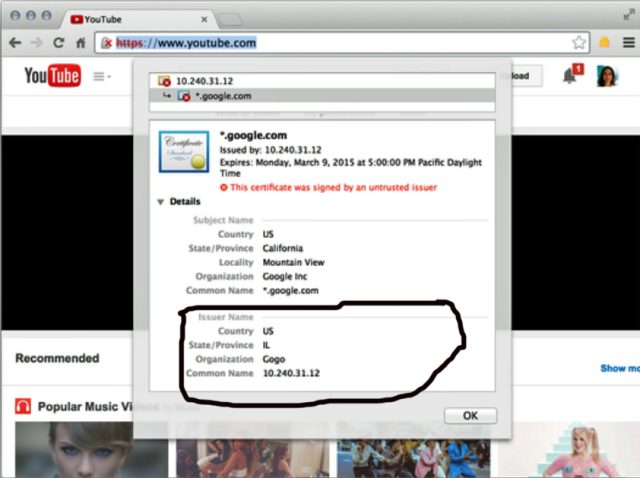
Task: Open the notifications bell icon
Action: click(x=569, y=76)
